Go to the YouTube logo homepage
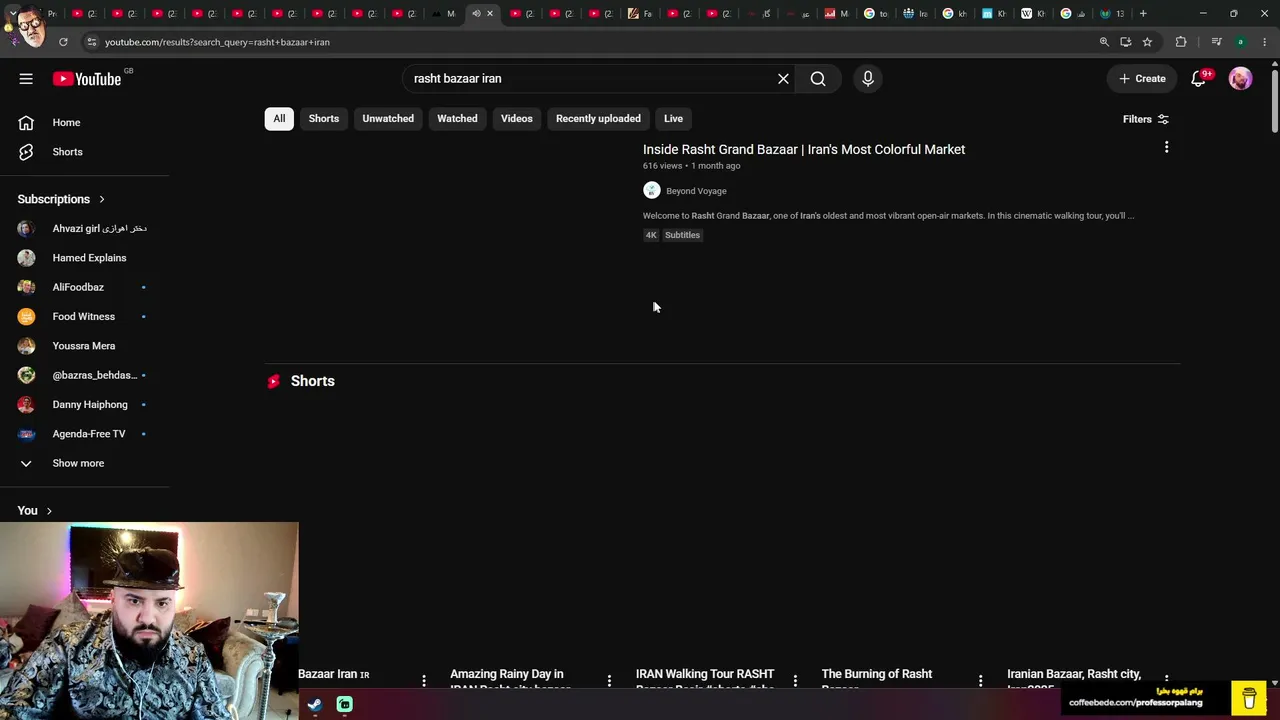 tap(87, 79)
